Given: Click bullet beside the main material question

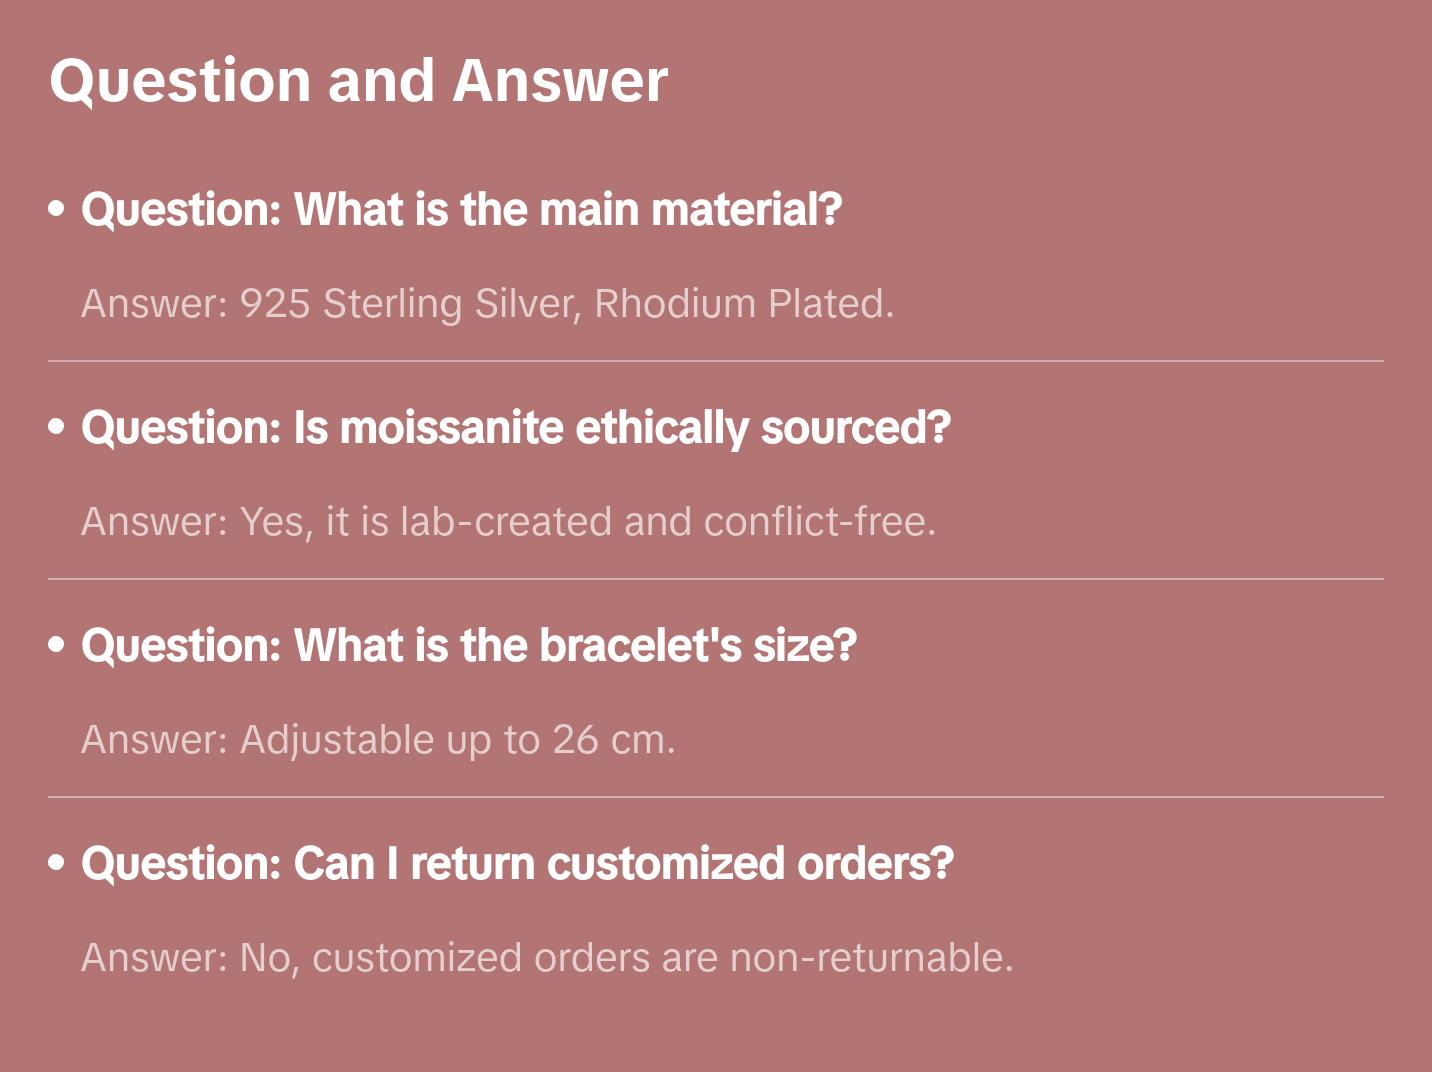Looking at the screenshot, I should click(x=57, y=209).
